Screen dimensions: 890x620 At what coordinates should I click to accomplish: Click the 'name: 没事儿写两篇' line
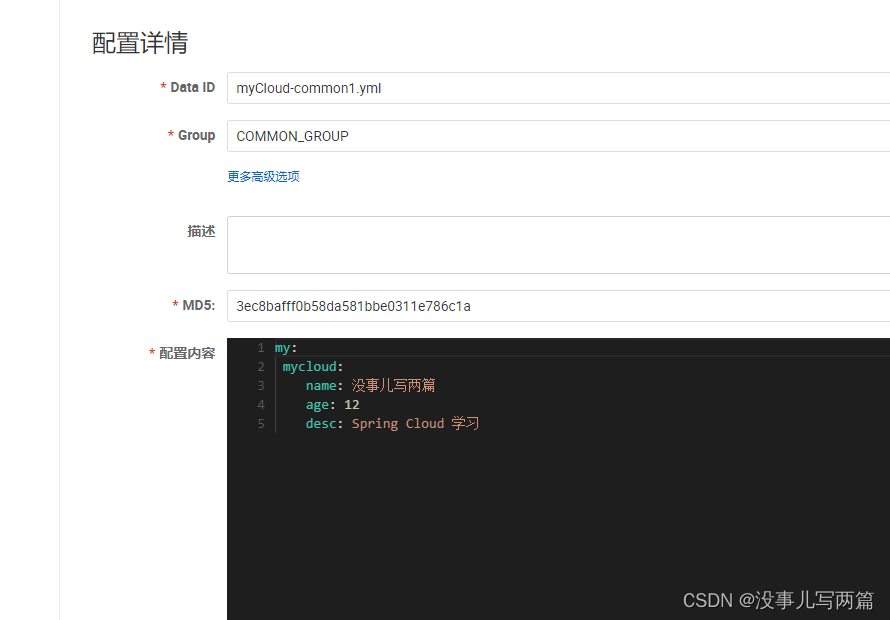click(x=371, y=386)
